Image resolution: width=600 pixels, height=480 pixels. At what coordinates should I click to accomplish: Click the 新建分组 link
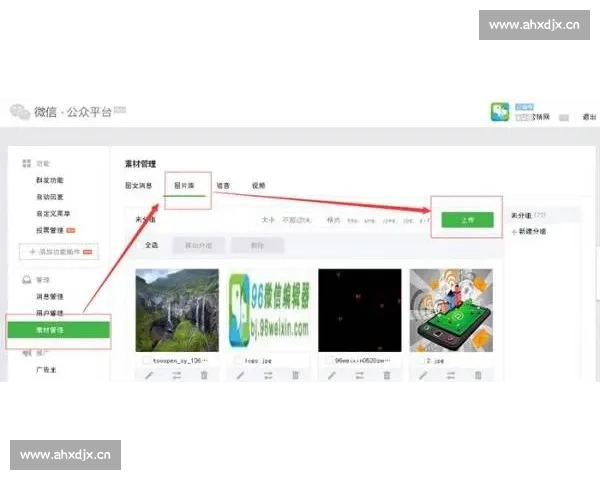click(529, 232)
